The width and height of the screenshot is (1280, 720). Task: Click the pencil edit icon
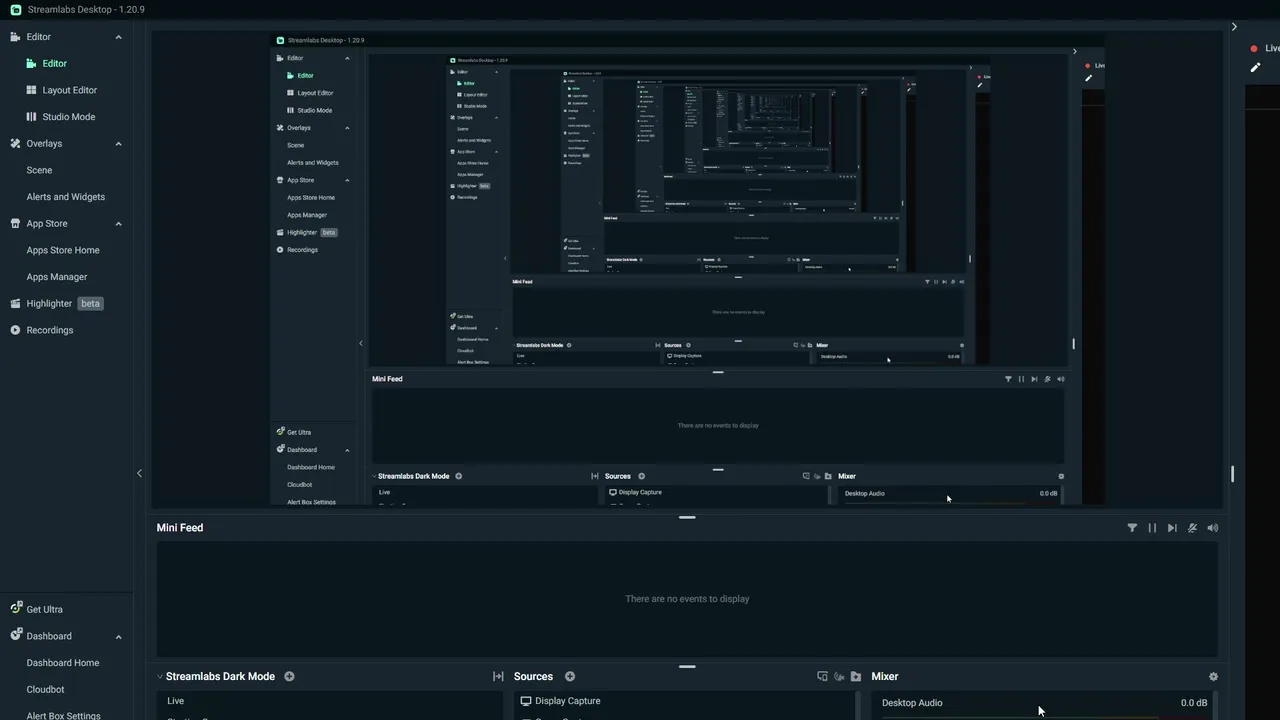pyautogui.click(x=1255, y=68)
